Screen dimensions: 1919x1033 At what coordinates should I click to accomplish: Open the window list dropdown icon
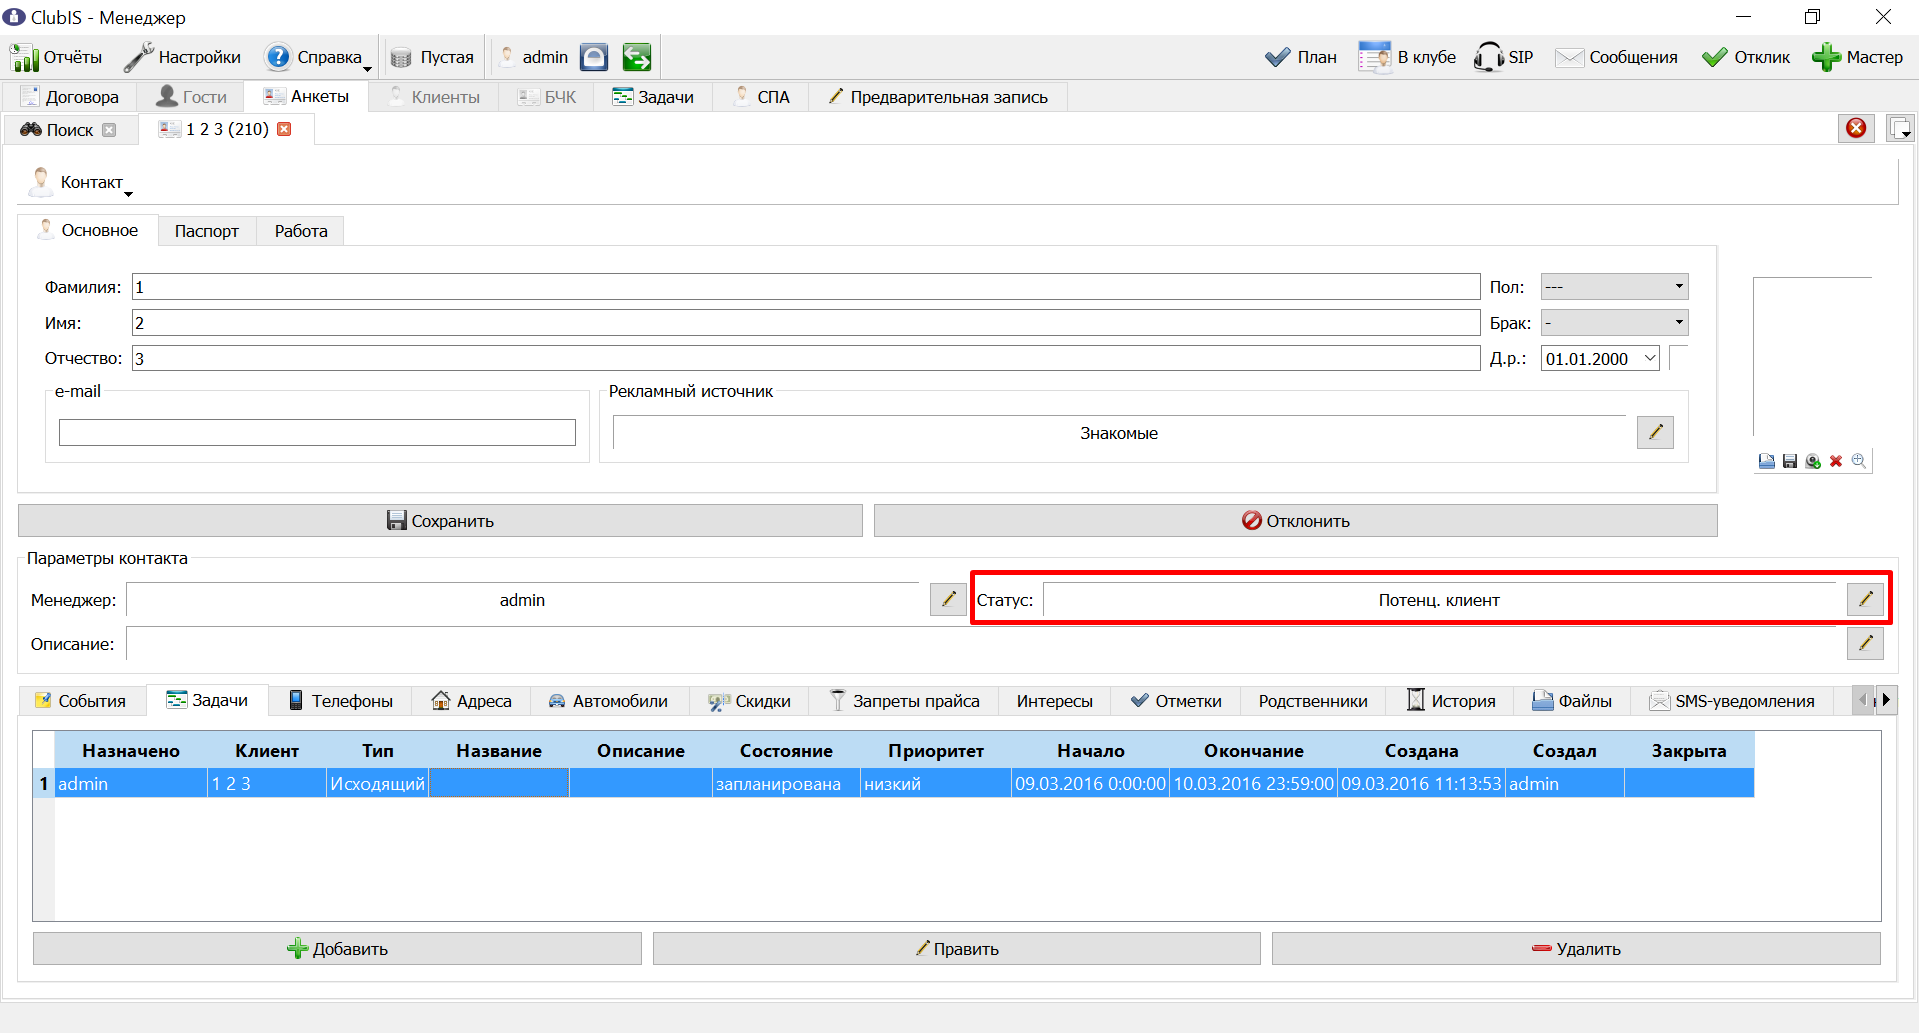click(1900, 128)
